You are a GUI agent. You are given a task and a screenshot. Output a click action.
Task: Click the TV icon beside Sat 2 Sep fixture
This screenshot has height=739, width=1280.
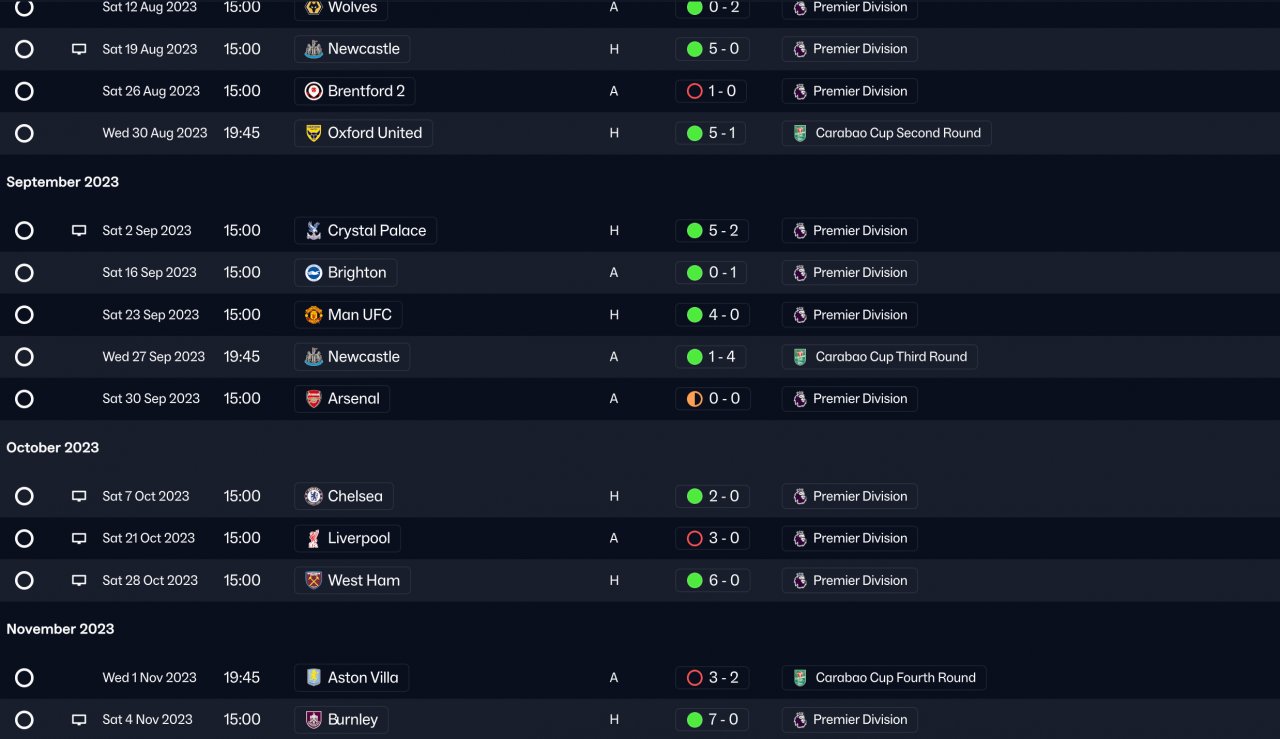[79, 231]
